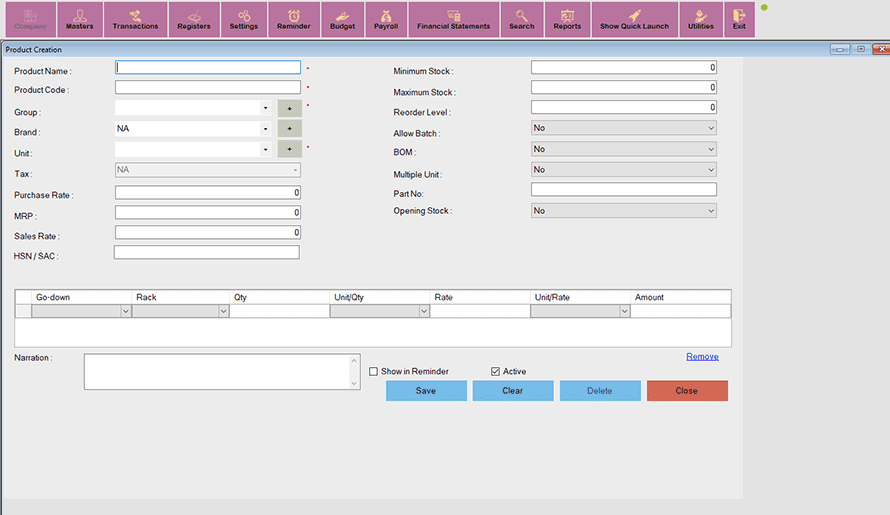Screen dimensions: 890x515
Task: Expand the Brand dropdown showing NA
Action: tap(265, 129)
